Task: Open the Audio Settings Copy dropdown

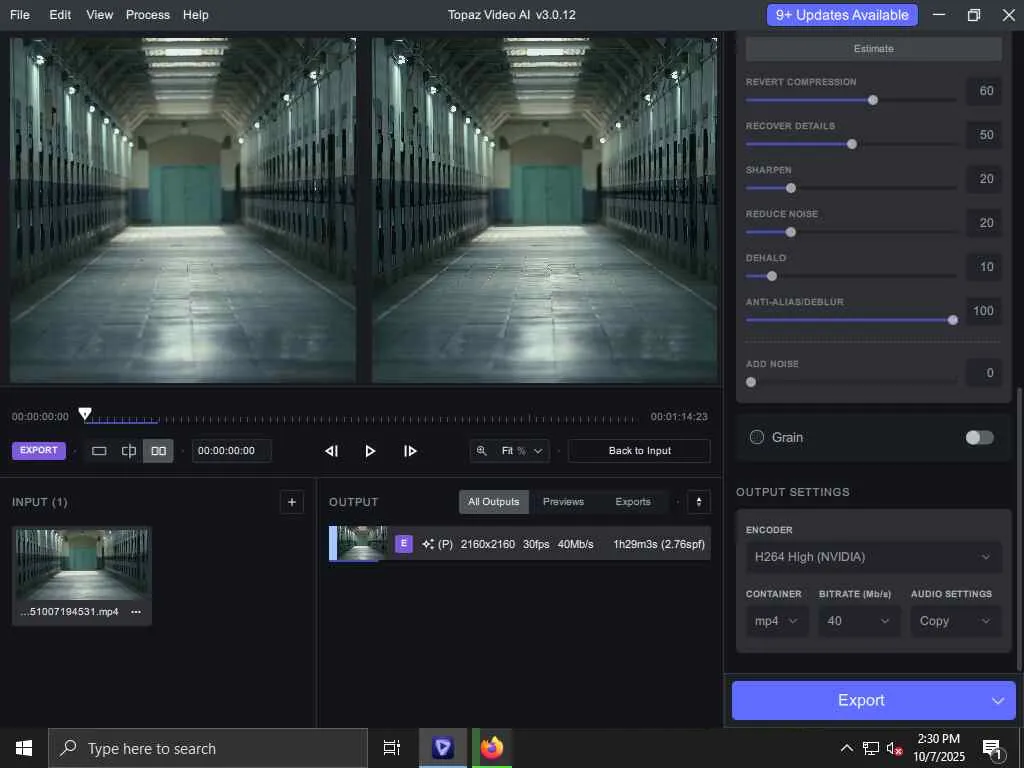Action: click(x=955, y=621)
